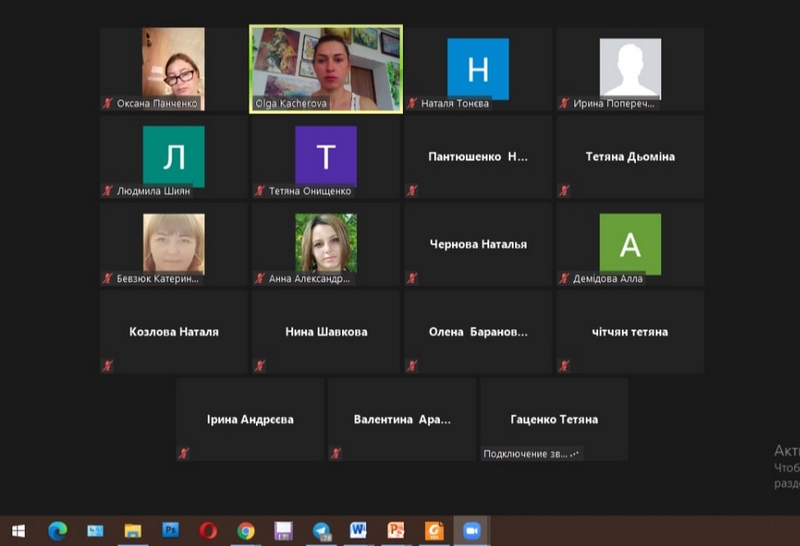
Task: Select the Ірина Андрєєва participant tile
Action: point(250,419)
